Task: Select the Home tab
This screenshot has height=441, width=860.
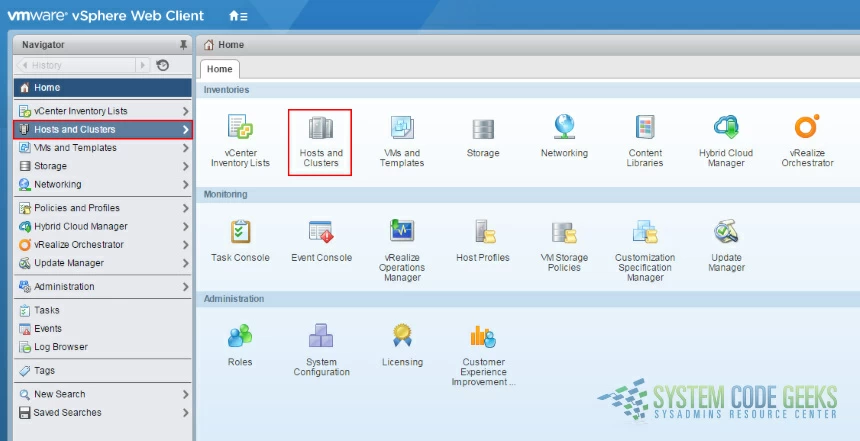Action: (x=219, y=69)
